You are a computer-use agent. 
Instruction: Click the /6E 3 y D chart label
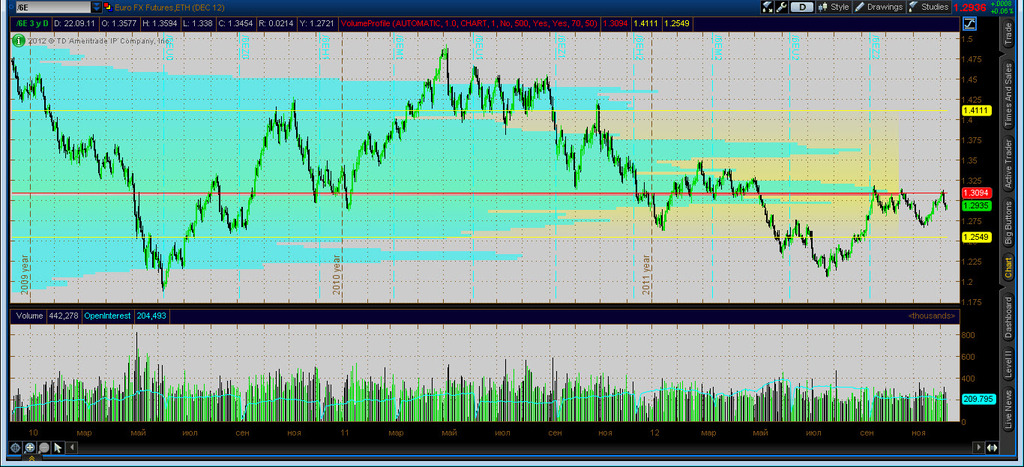tap(31, 24)
